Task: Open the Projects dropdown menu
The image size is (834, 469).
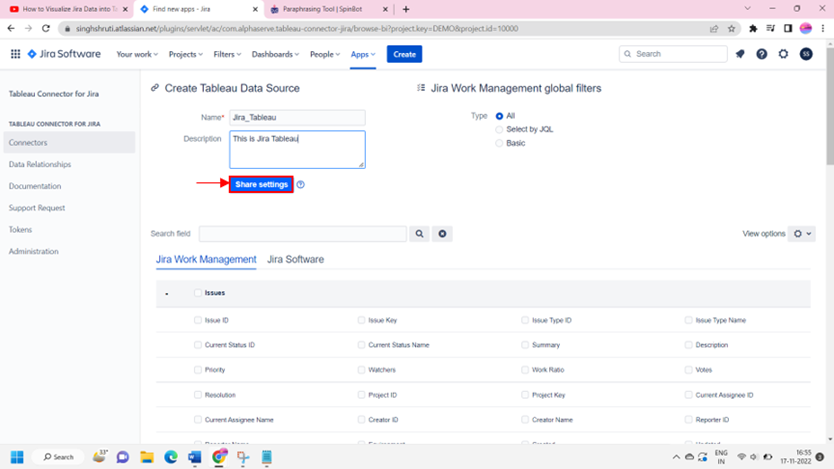Action: pos(186,54)
